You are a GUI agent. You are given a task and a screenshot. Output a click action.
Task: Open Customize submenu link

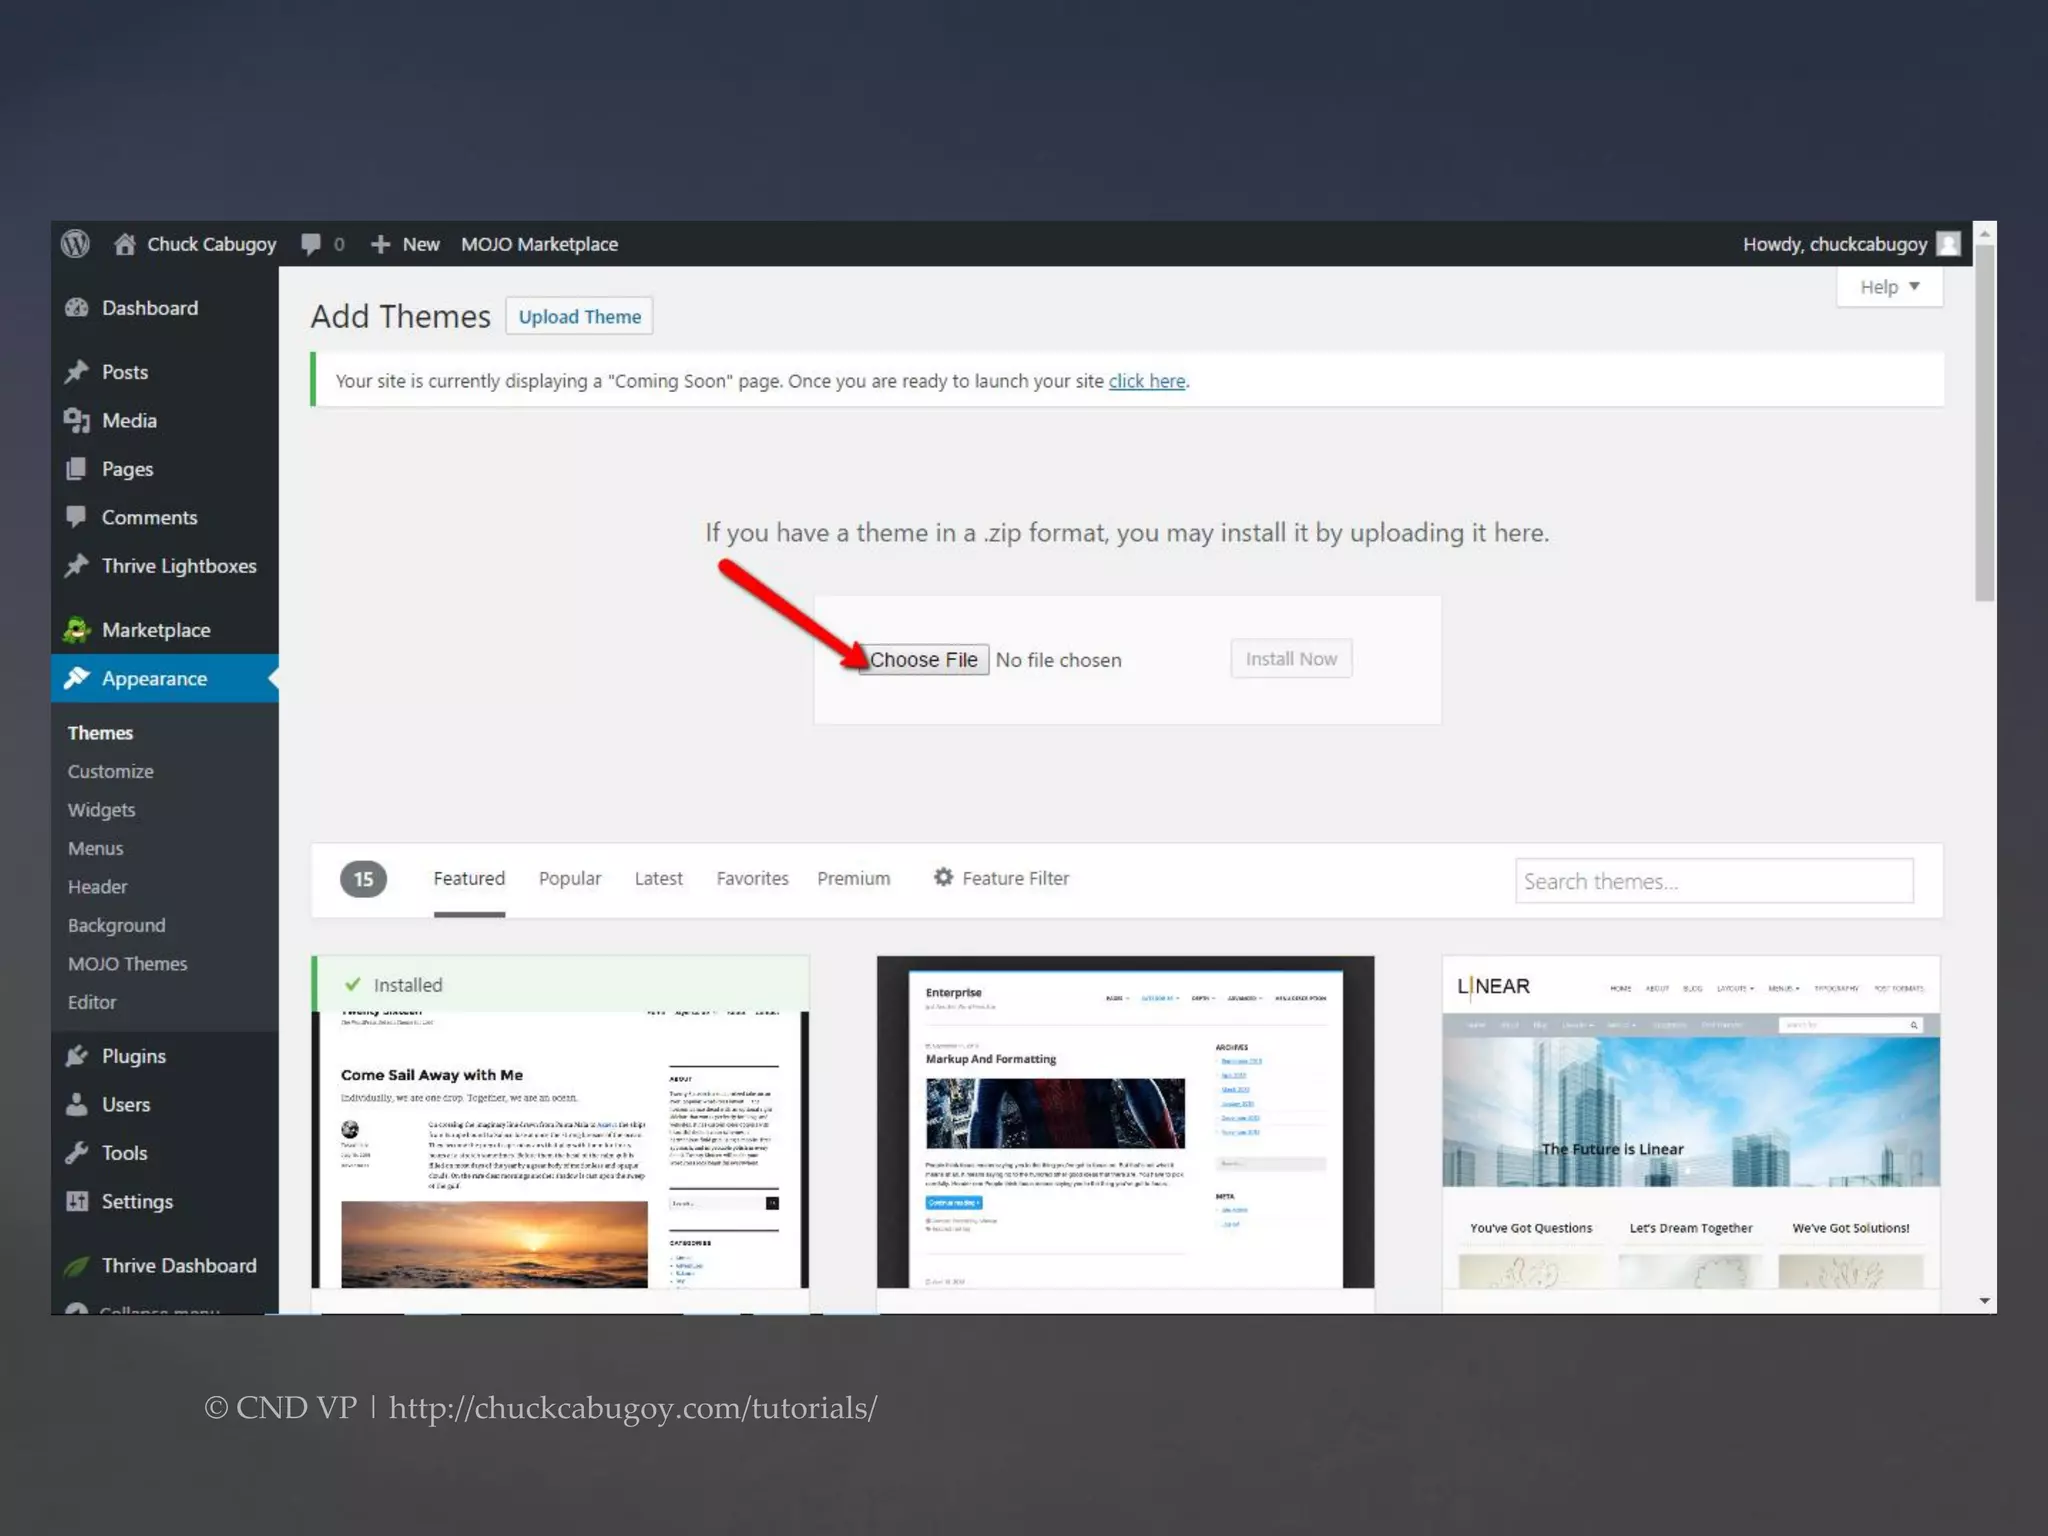110,772
